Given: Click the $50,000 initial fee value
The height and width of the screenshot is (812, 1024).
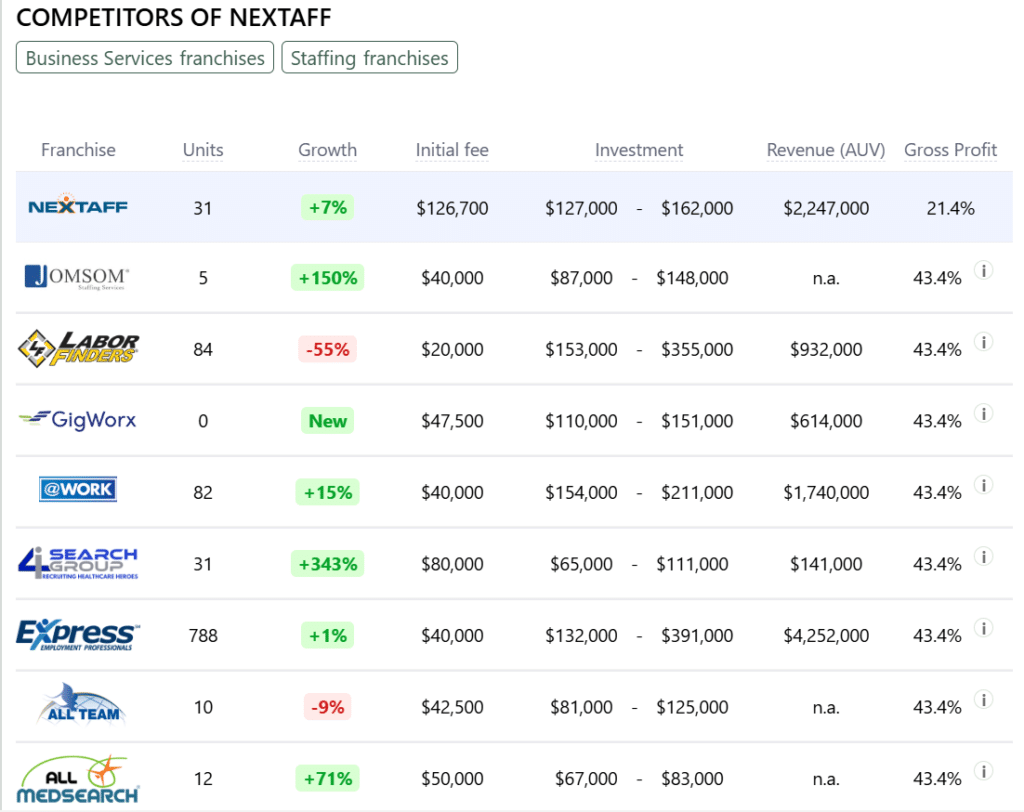Looking at the screenshot, I should point(452,779).
